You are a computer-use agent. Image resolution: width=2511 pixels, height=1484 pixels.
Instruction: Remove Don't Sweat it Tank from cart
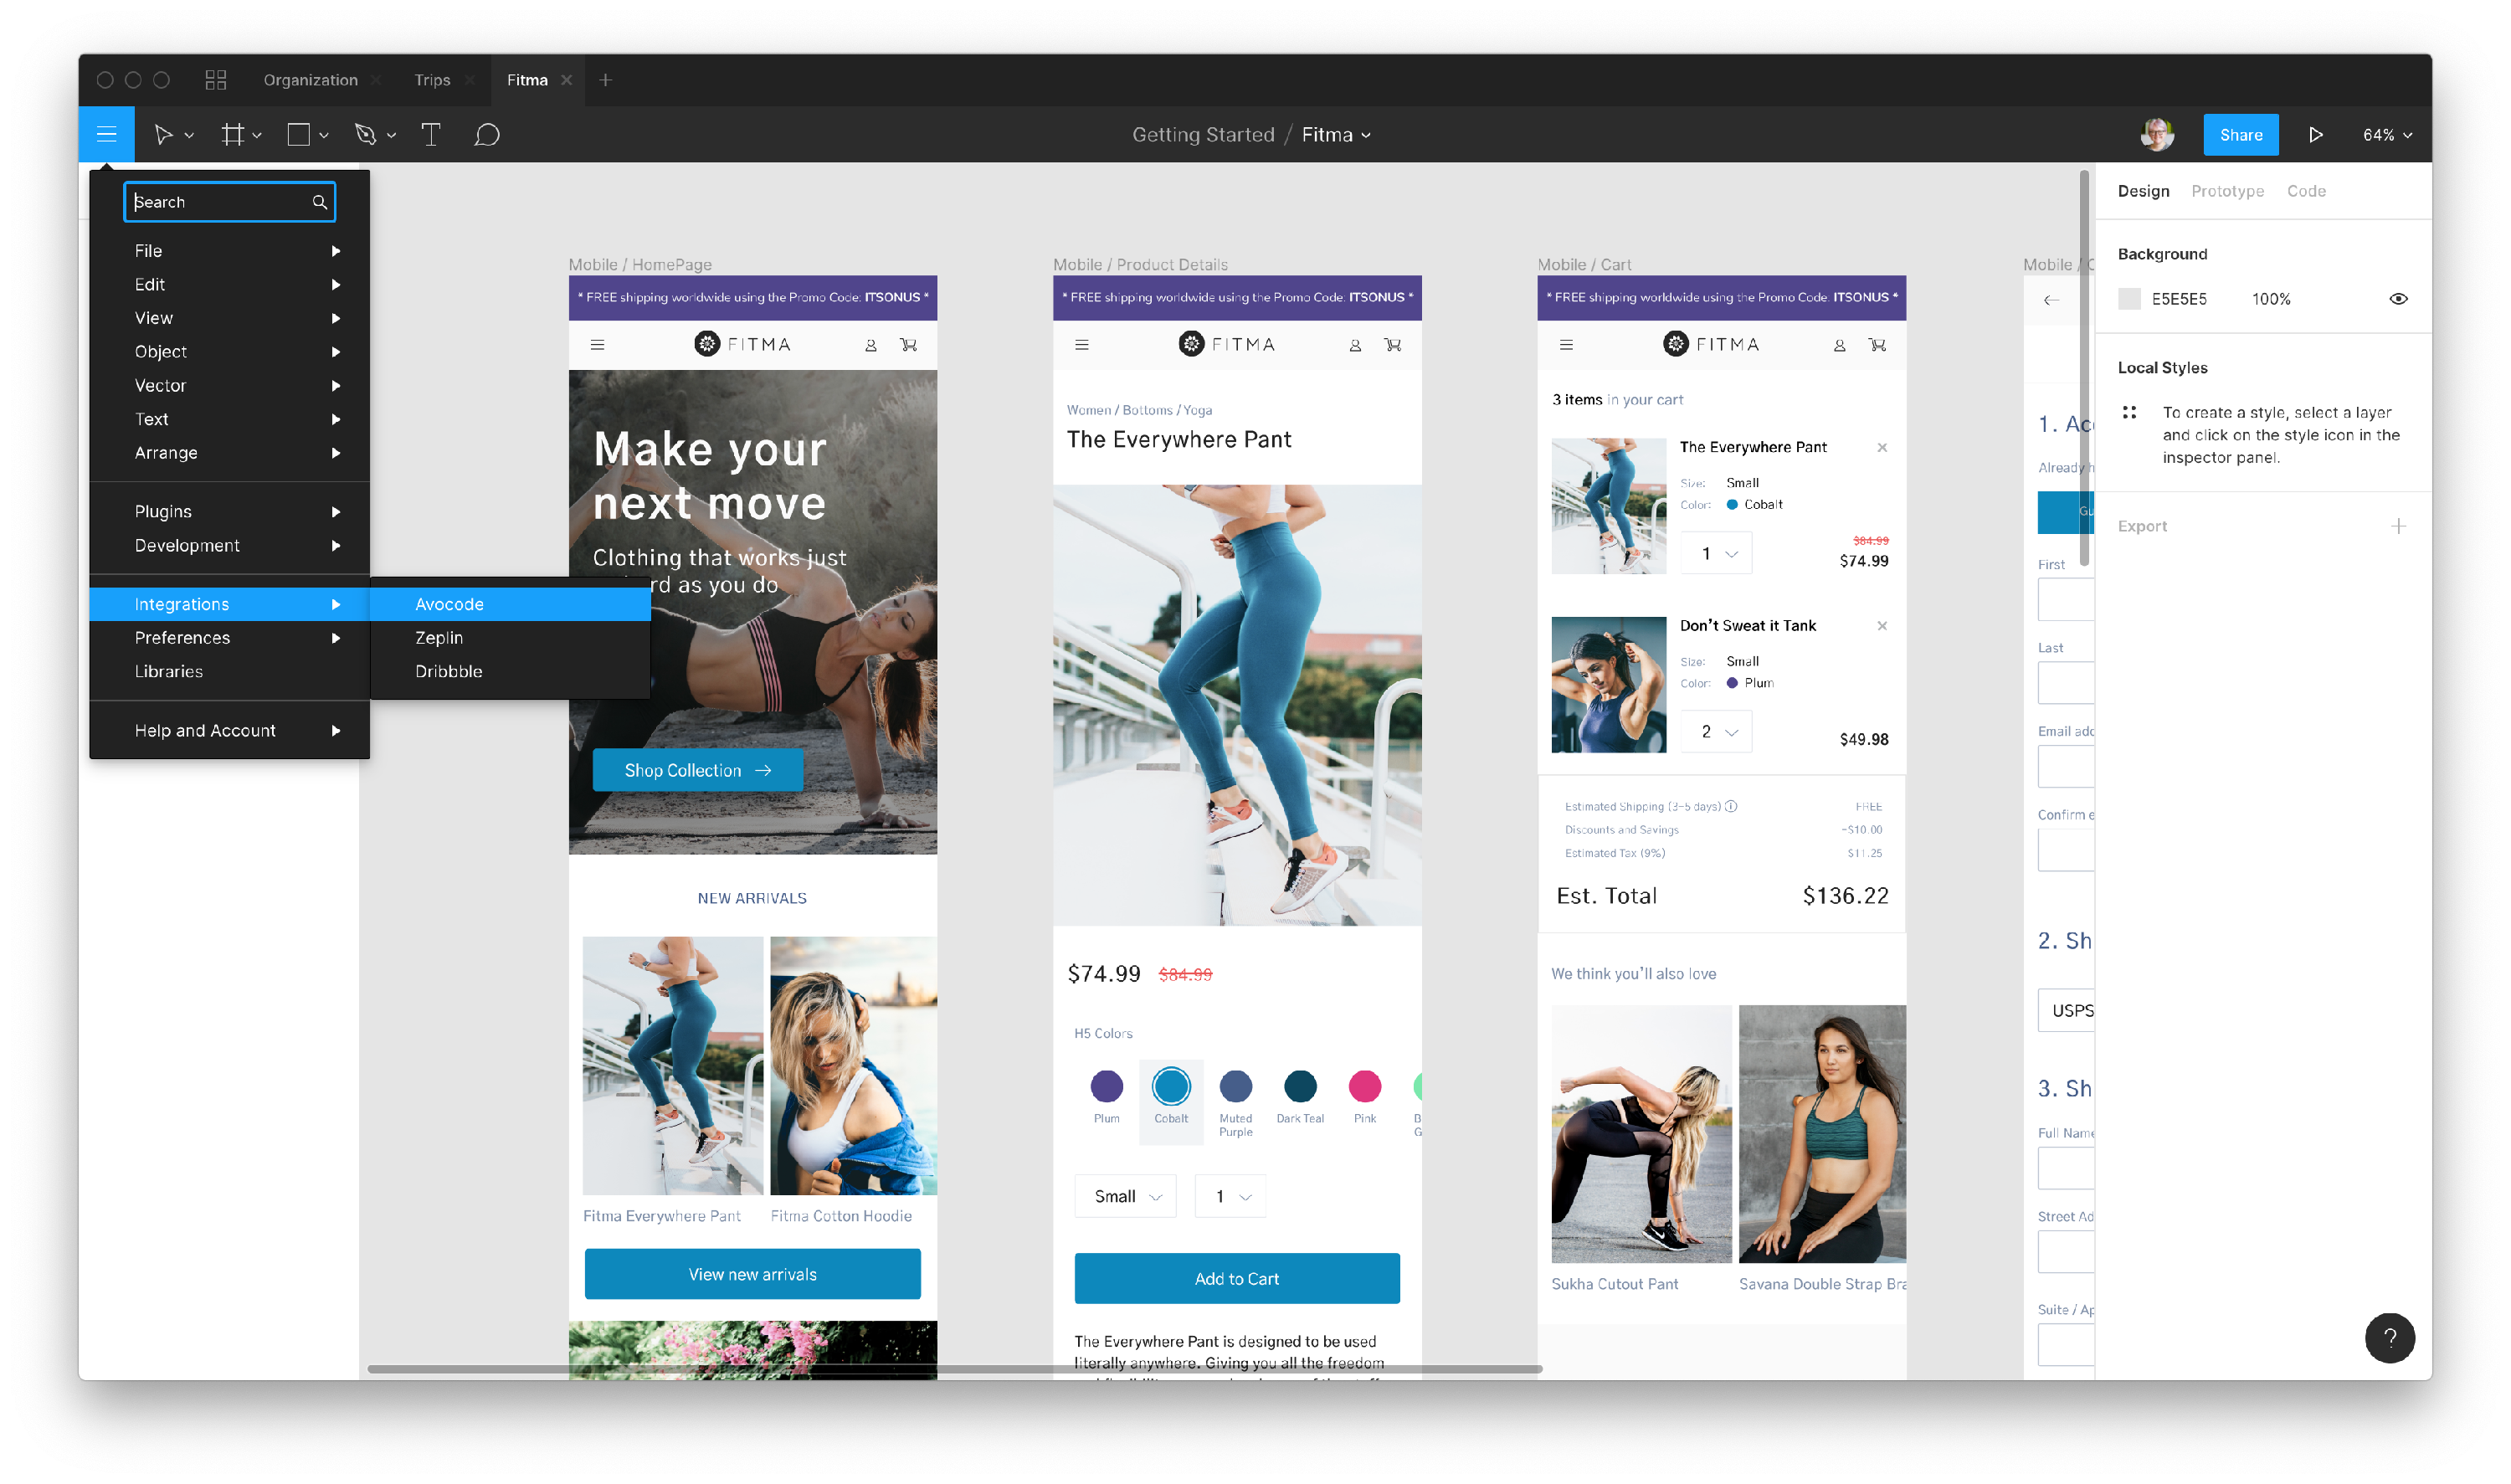coord(1882,625)
